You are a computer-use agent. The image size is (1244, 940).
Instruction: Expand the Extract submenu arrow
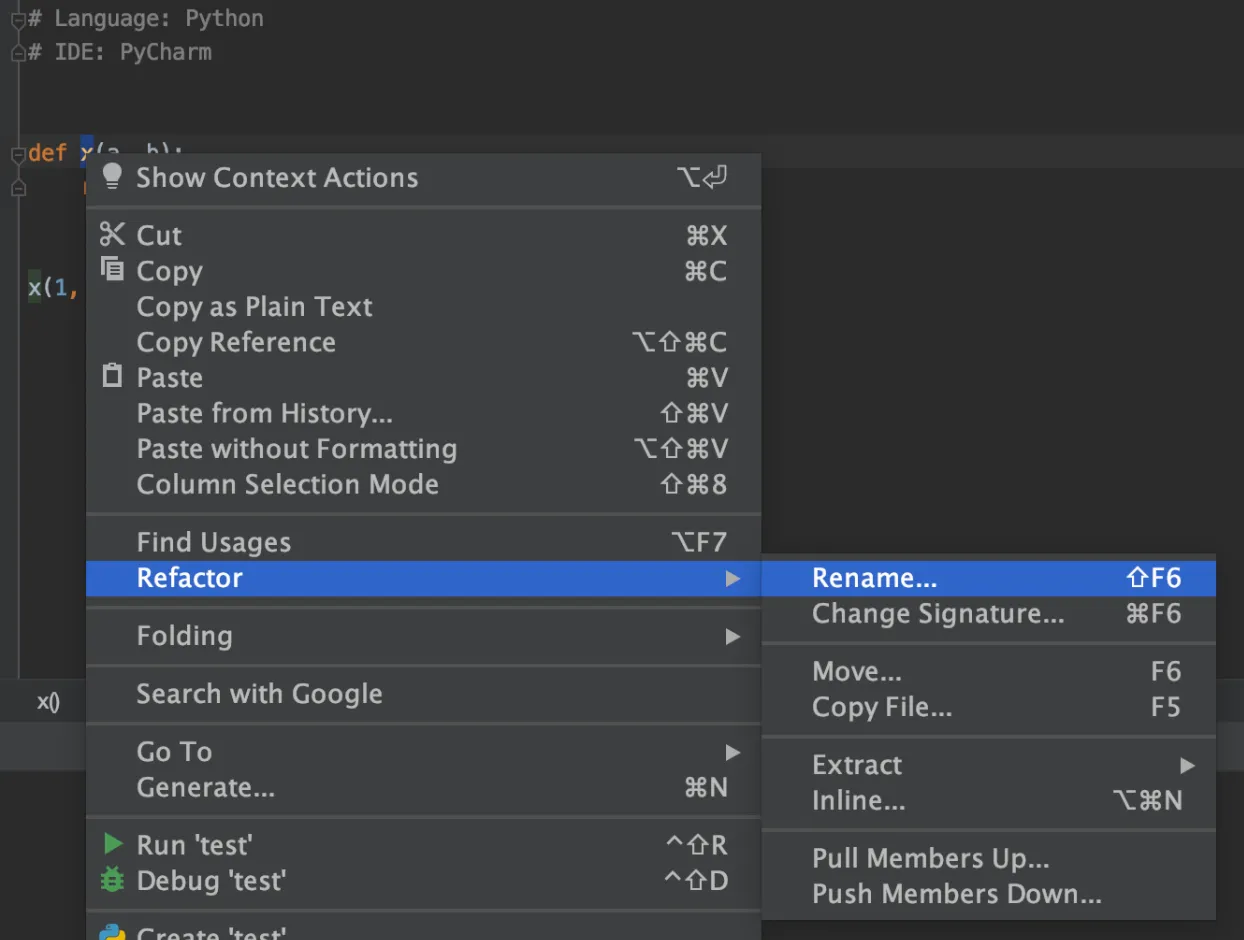point(1187,765)
